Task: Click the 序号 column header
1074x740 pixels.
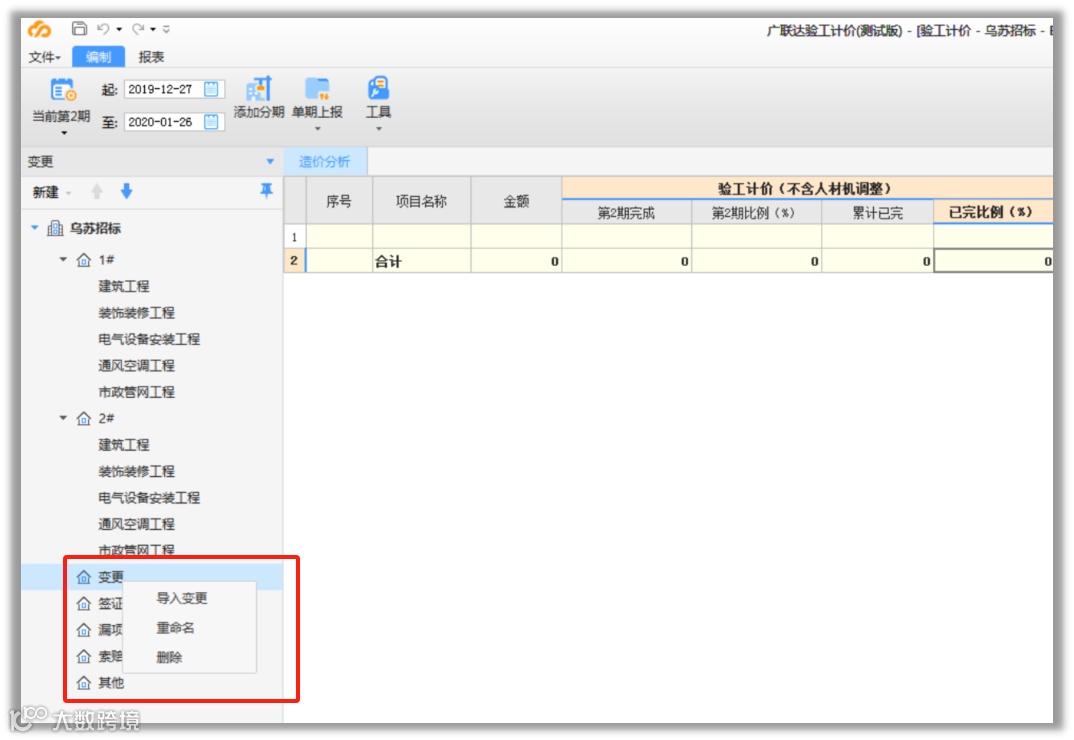Action: click(x=338, y=201)
